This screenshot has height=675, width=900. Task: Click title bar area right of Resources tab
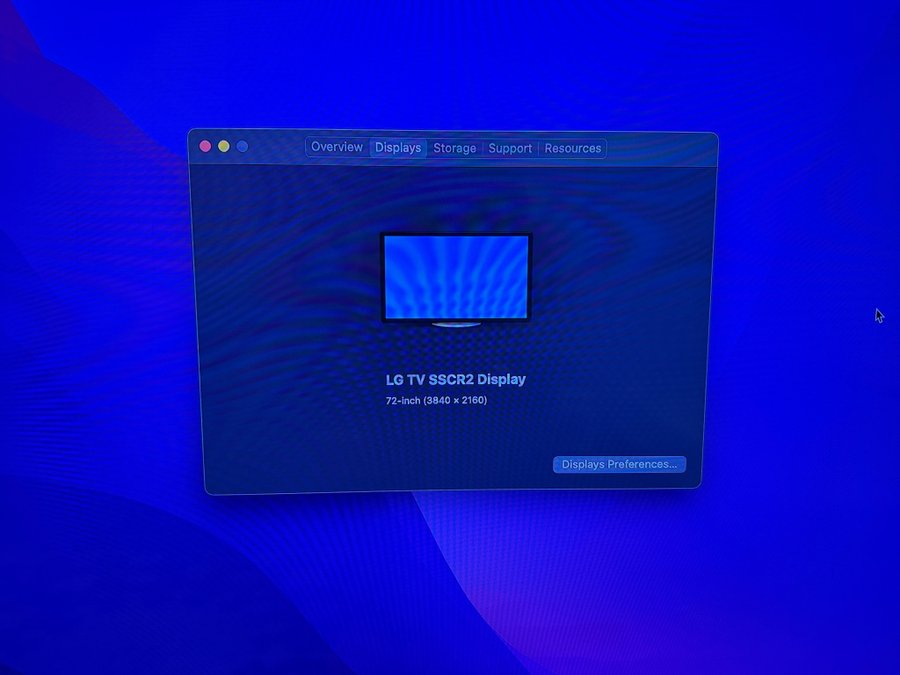point(660,148)
